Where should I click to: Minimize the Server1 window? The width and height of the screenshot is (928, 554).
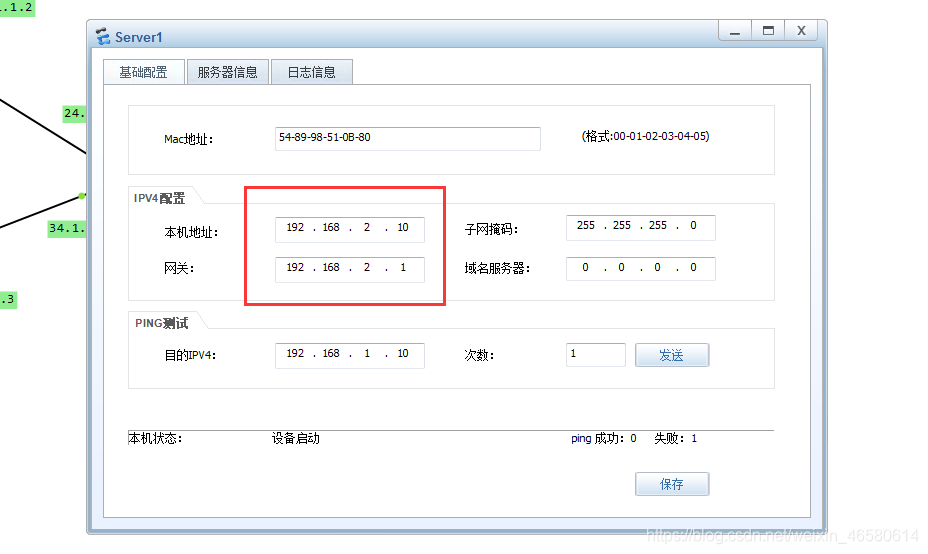(735, 31)
